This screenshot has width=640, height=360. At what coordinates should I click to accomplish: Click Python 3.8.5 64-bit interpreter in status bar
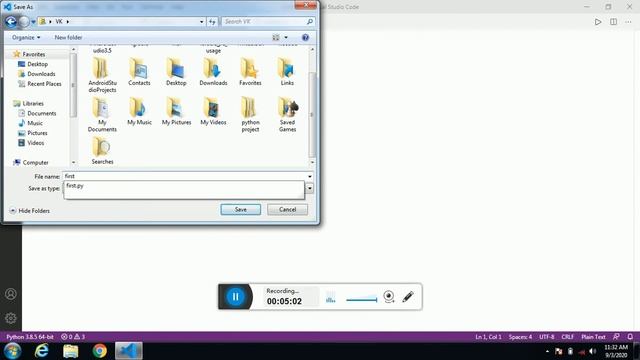tap(30, 337)
